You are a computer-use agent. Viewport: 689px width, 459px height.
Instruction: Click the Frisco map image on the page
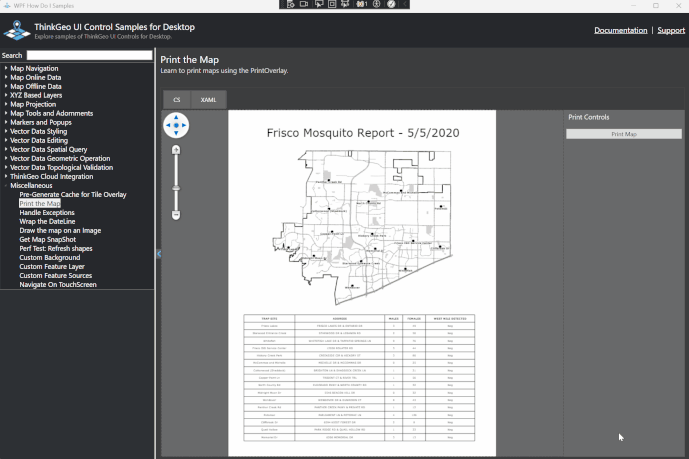[362, 227]
